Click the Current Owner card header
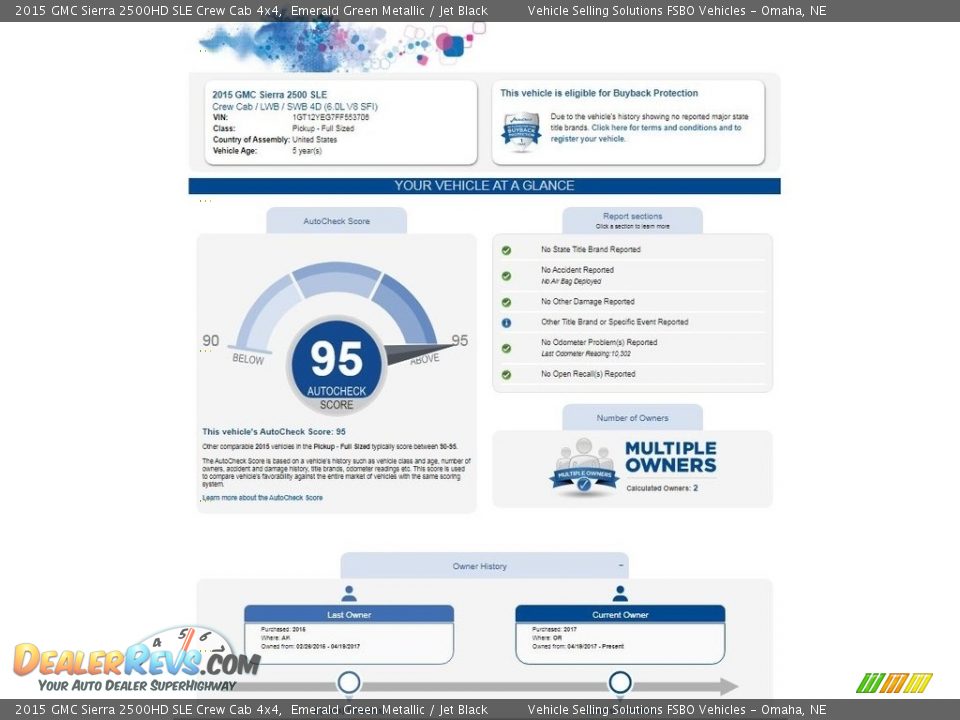 [x=620, y=614]
